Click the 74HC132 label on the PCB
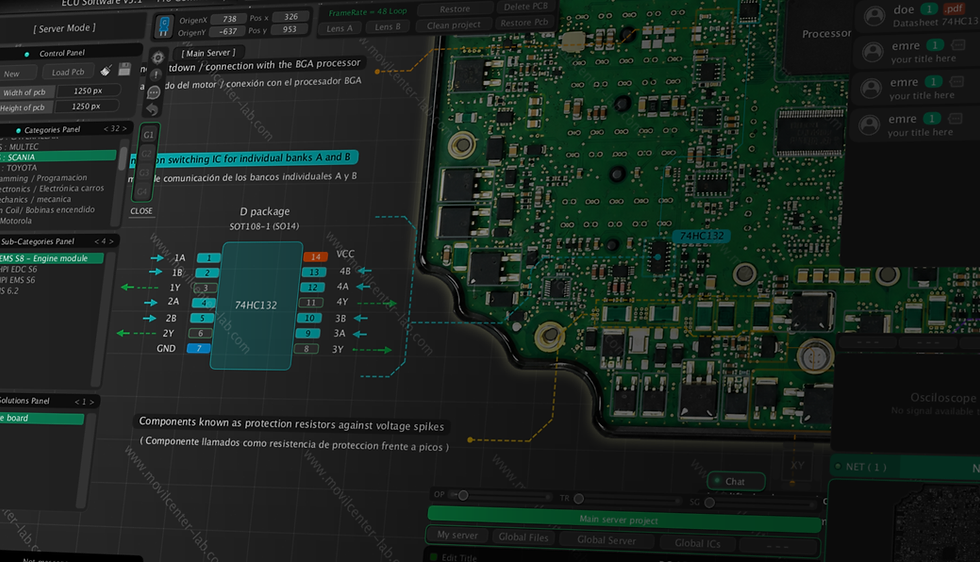The height and width of the screenshot is (562, 980). point(701,236)
